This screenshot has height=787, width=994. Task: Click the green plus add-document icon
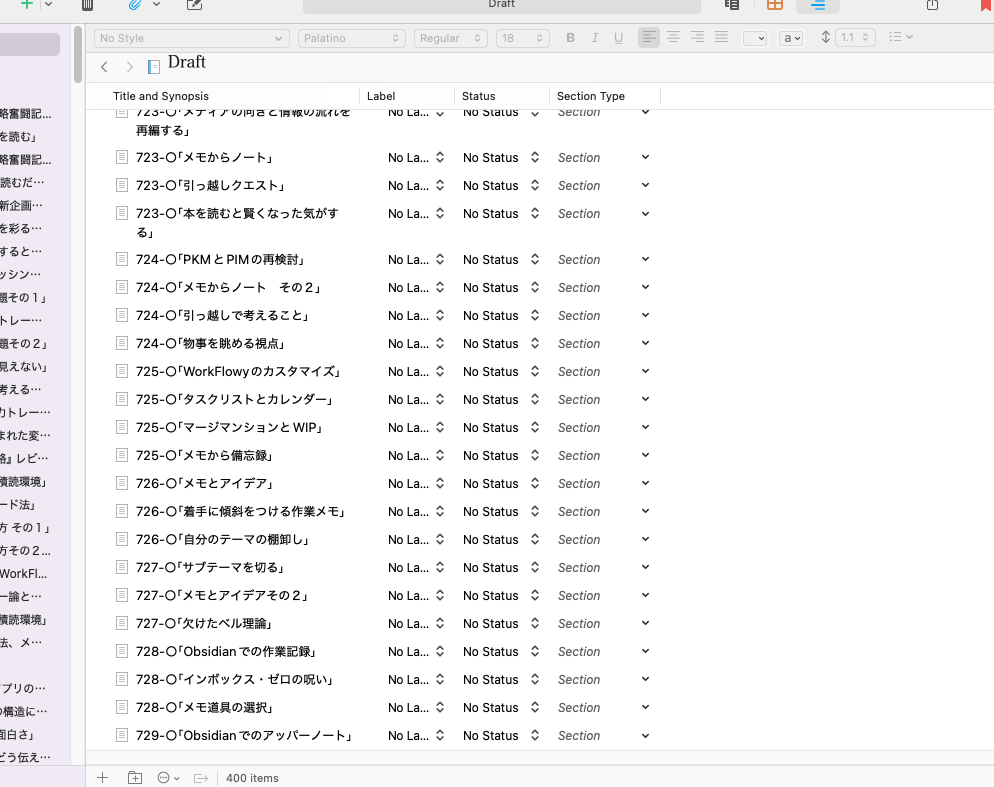click(x=27, y=4)
